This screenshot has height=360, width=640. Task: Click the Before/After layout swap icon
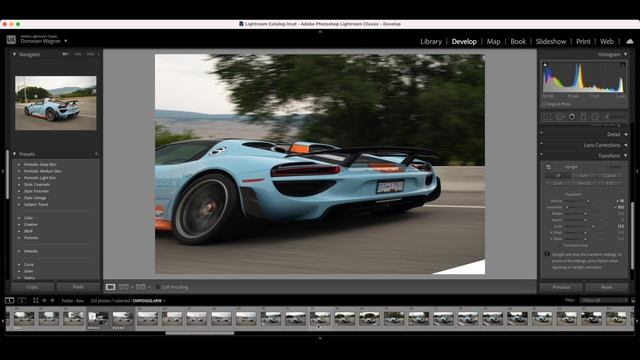[x=141, y=287]
